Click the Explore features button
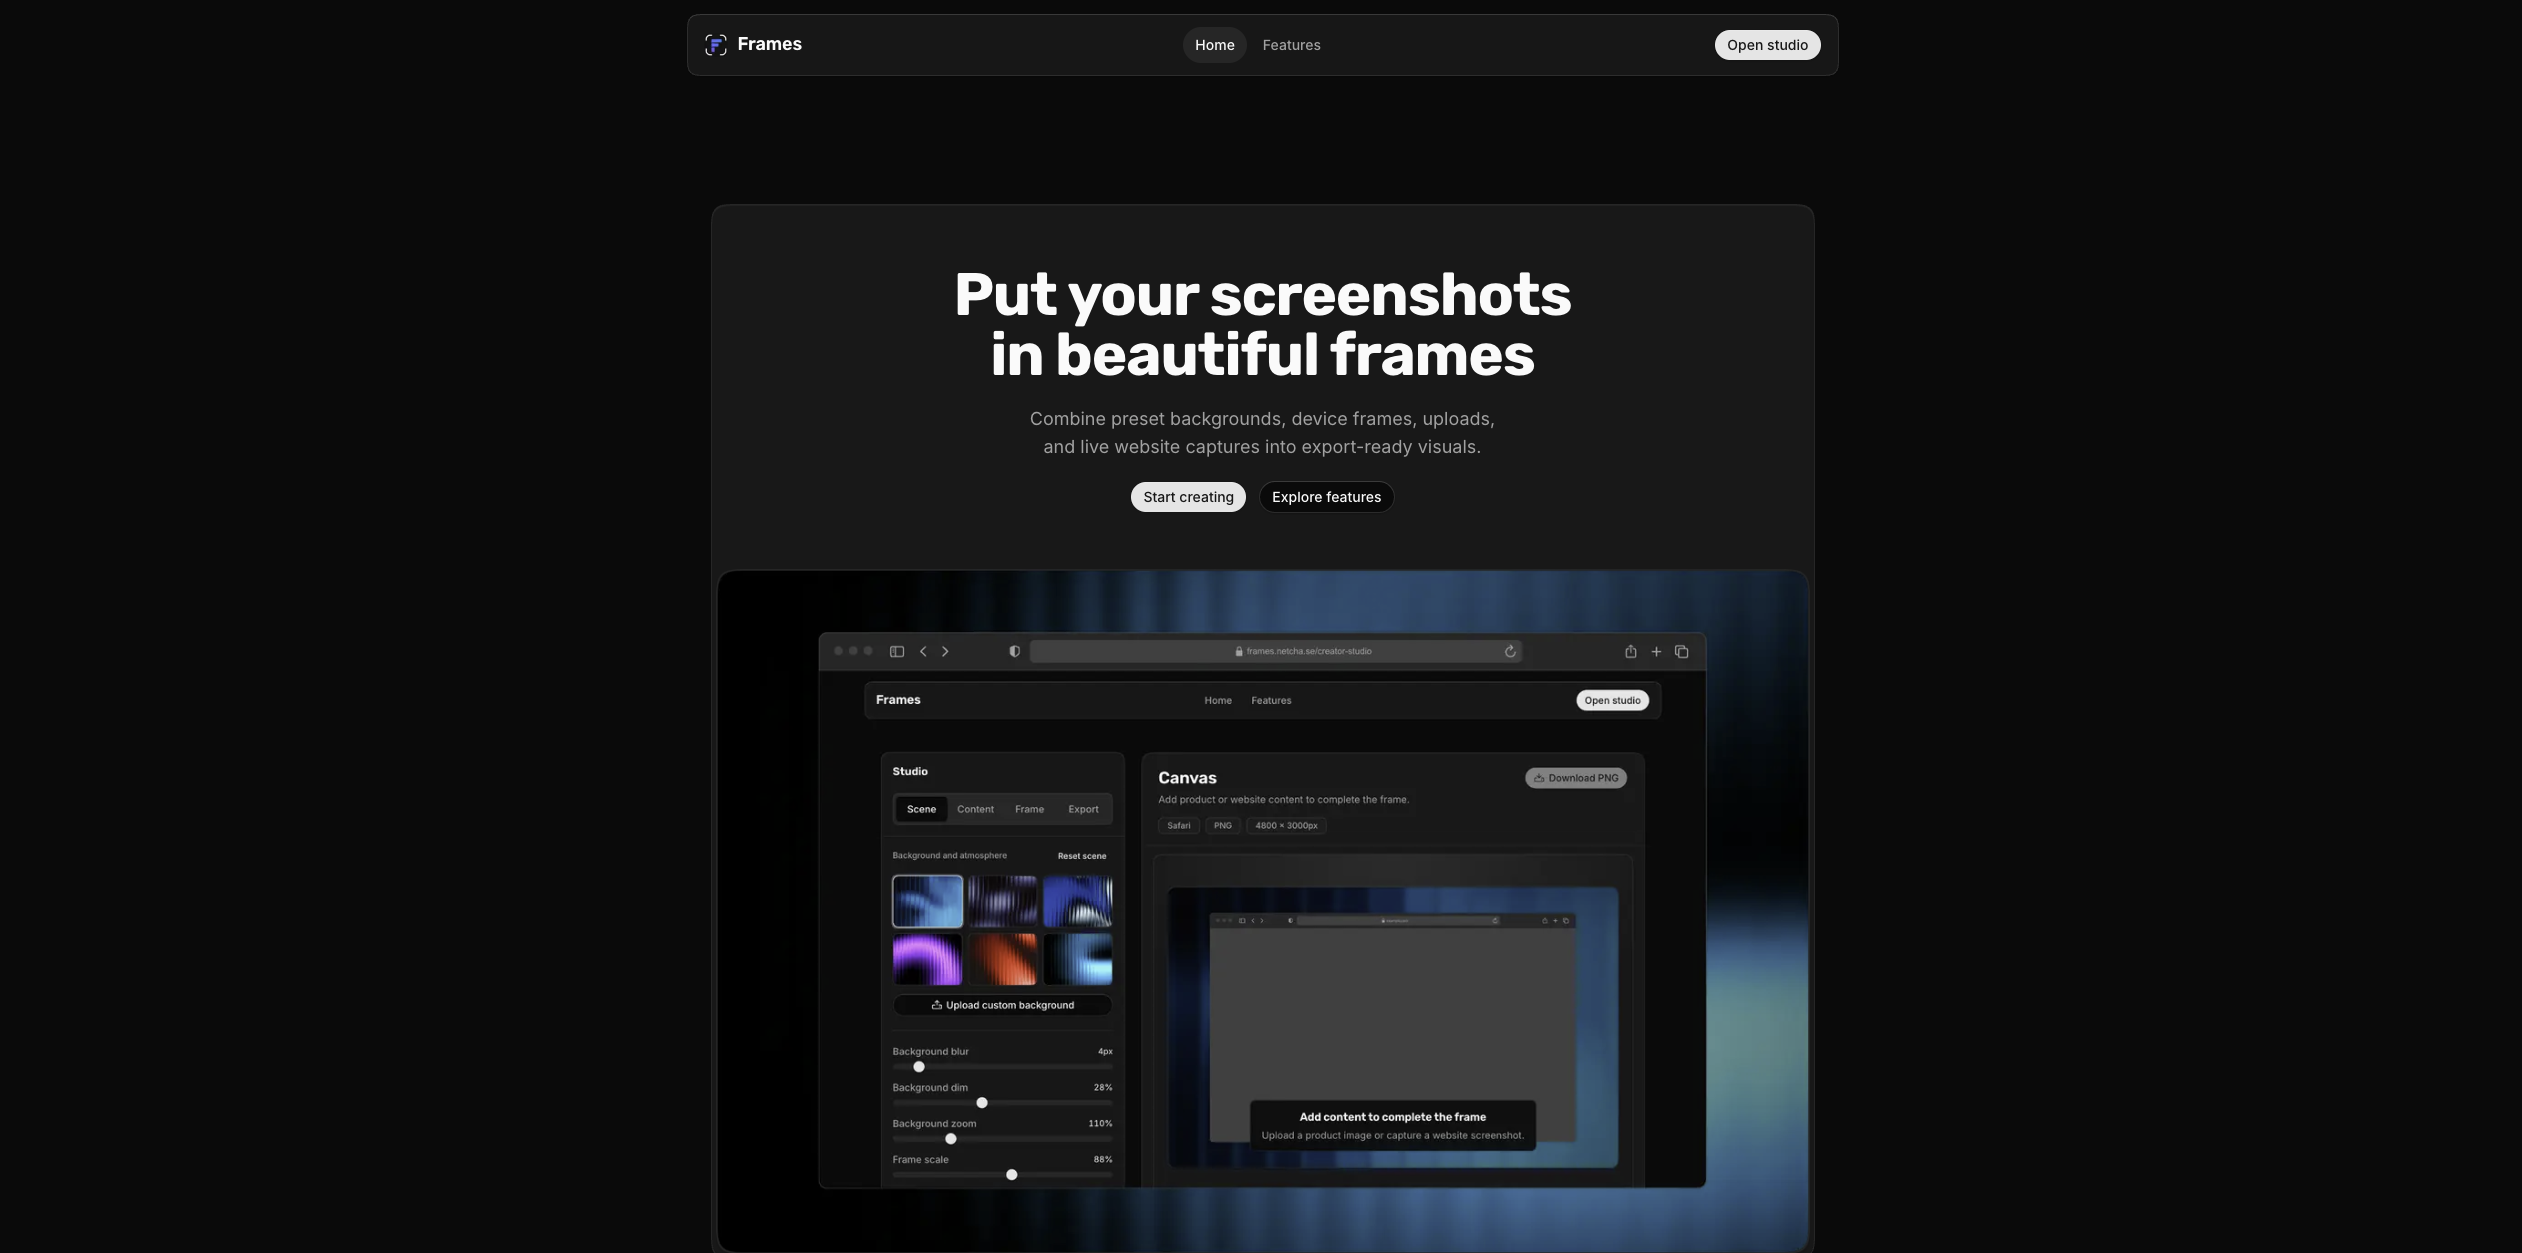Screen dimensions: 2522x1253 click(1326, 497)
